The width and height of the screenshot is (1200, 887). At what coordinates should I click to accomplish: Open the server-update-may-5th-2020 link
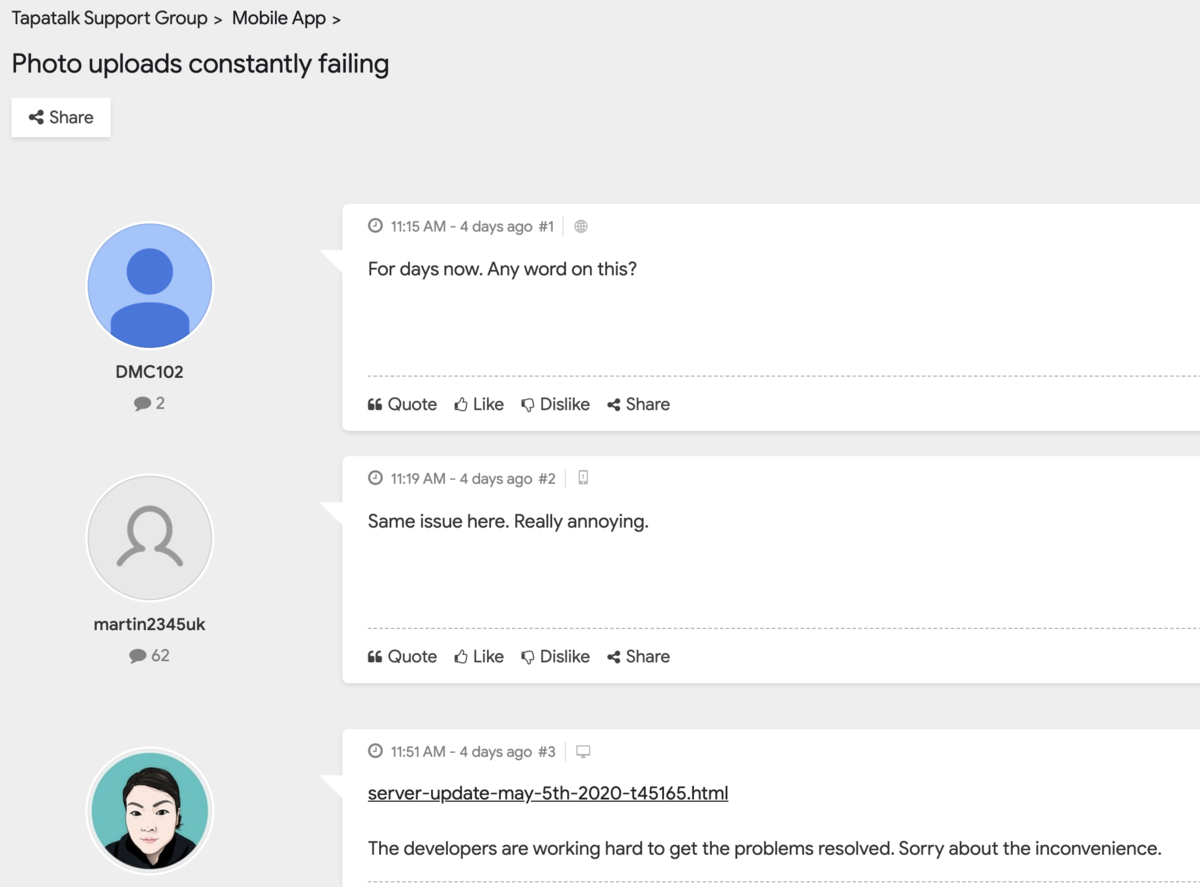point(548,793)
